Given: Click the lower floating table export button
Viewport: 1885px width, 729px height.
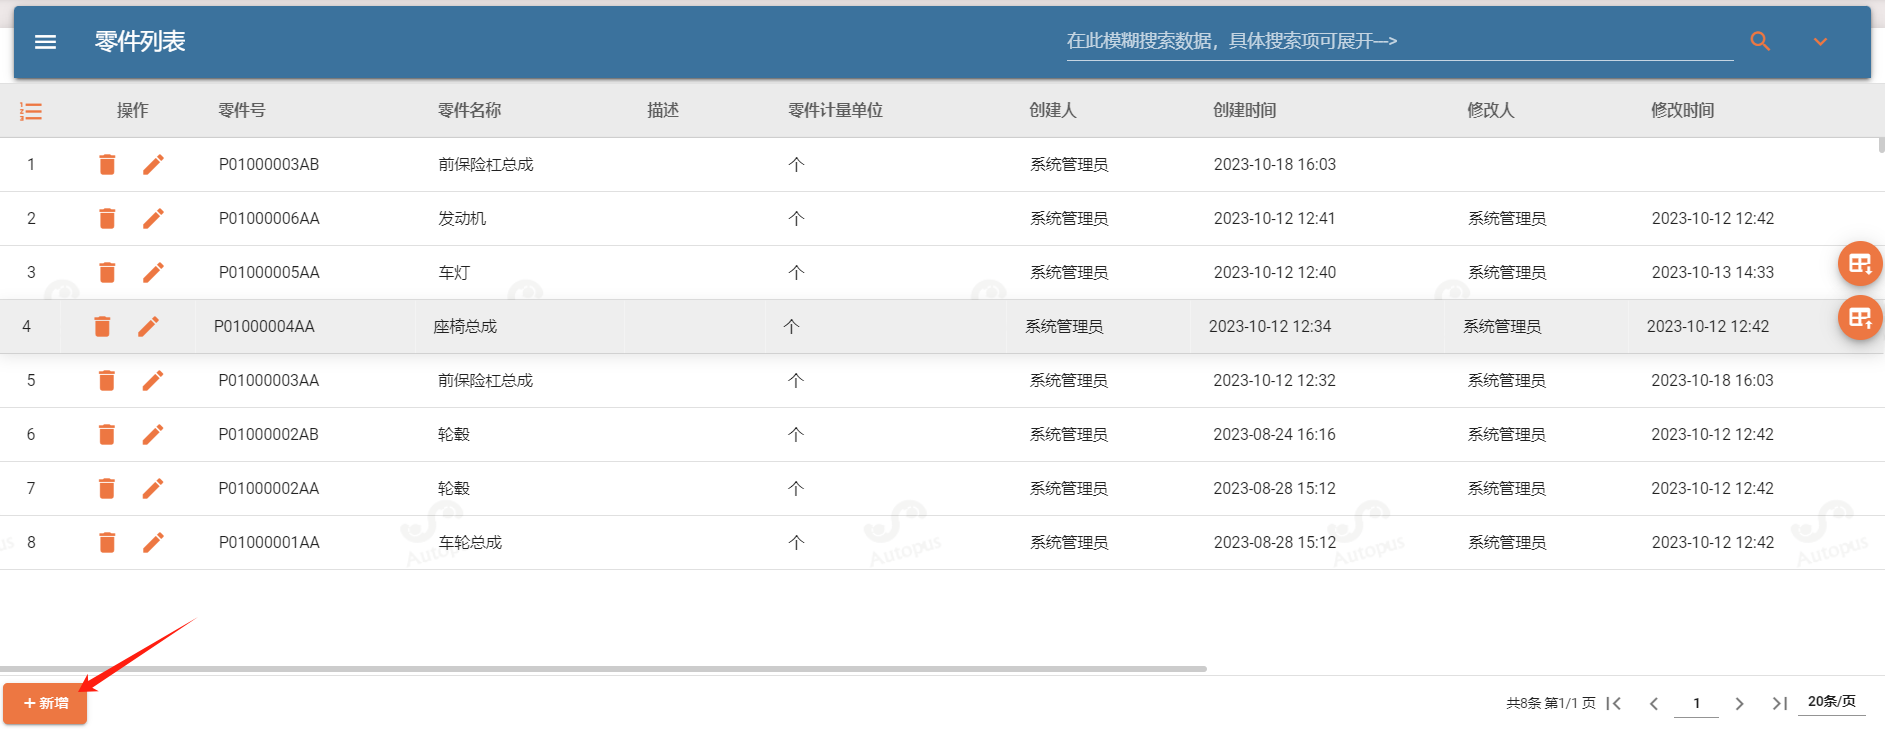Looking at the screenshot, I should (x=1860, y=318).
